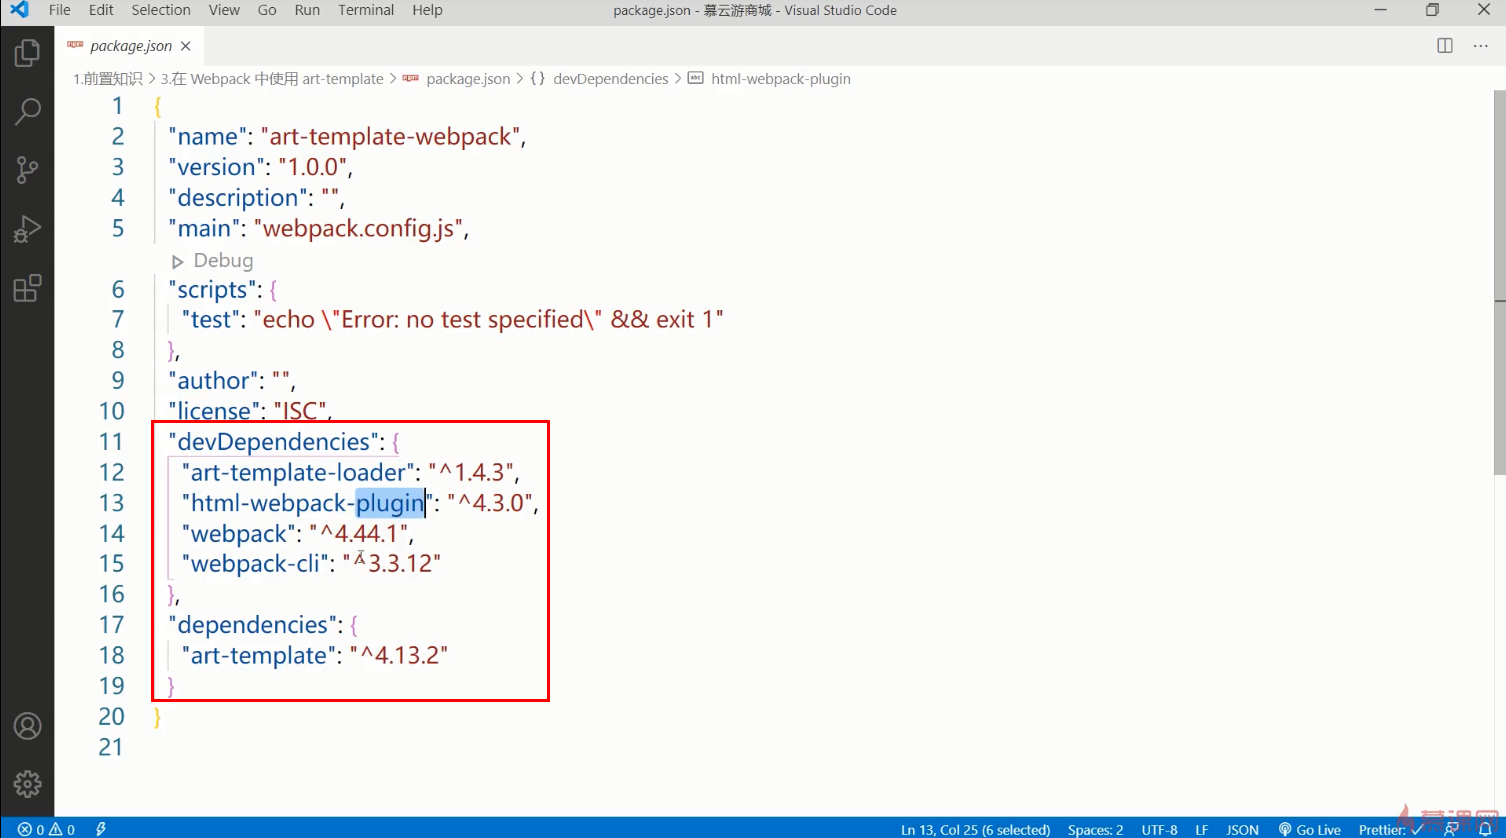1506x838 pixels.
Task: Open the Extensions view
Action: point(27,288)
